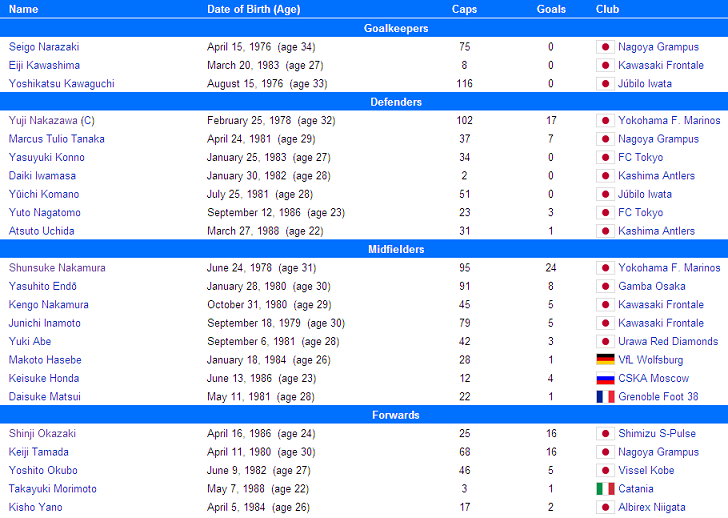Click the Japan flag beside Vissel Kobe
The image size is (728, 518).
pos(605,470)
